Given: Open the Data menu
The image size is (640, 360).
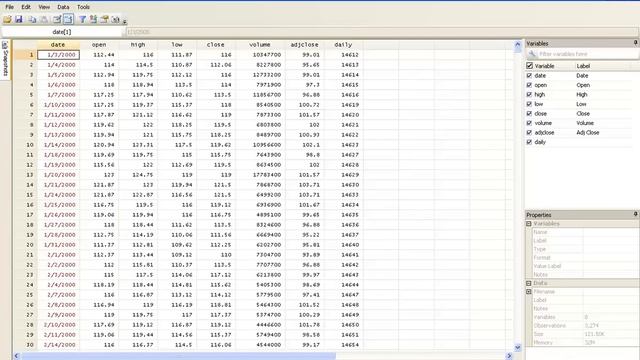Looking at the screenshot, I should (x=63, y=7).
